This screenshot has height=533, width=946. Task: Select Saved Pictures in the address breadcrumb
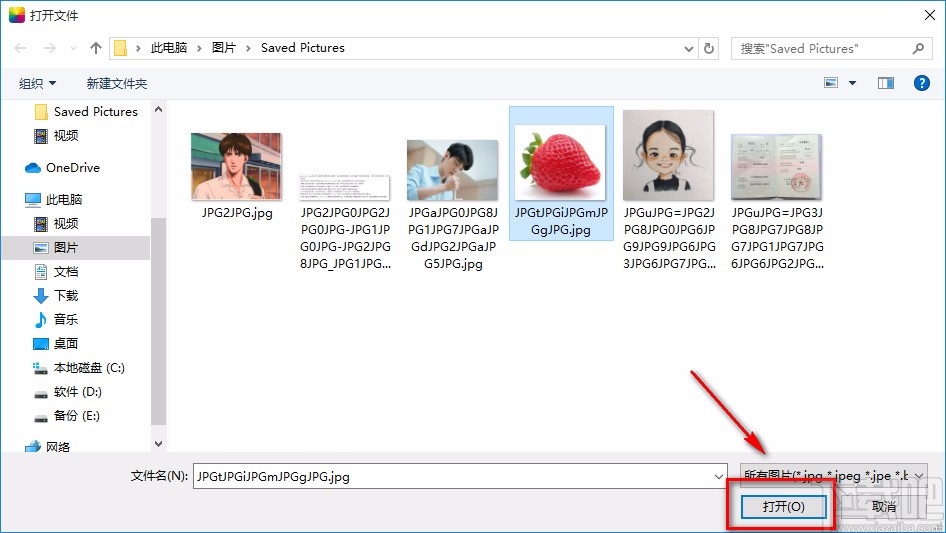tap(302, 48)
